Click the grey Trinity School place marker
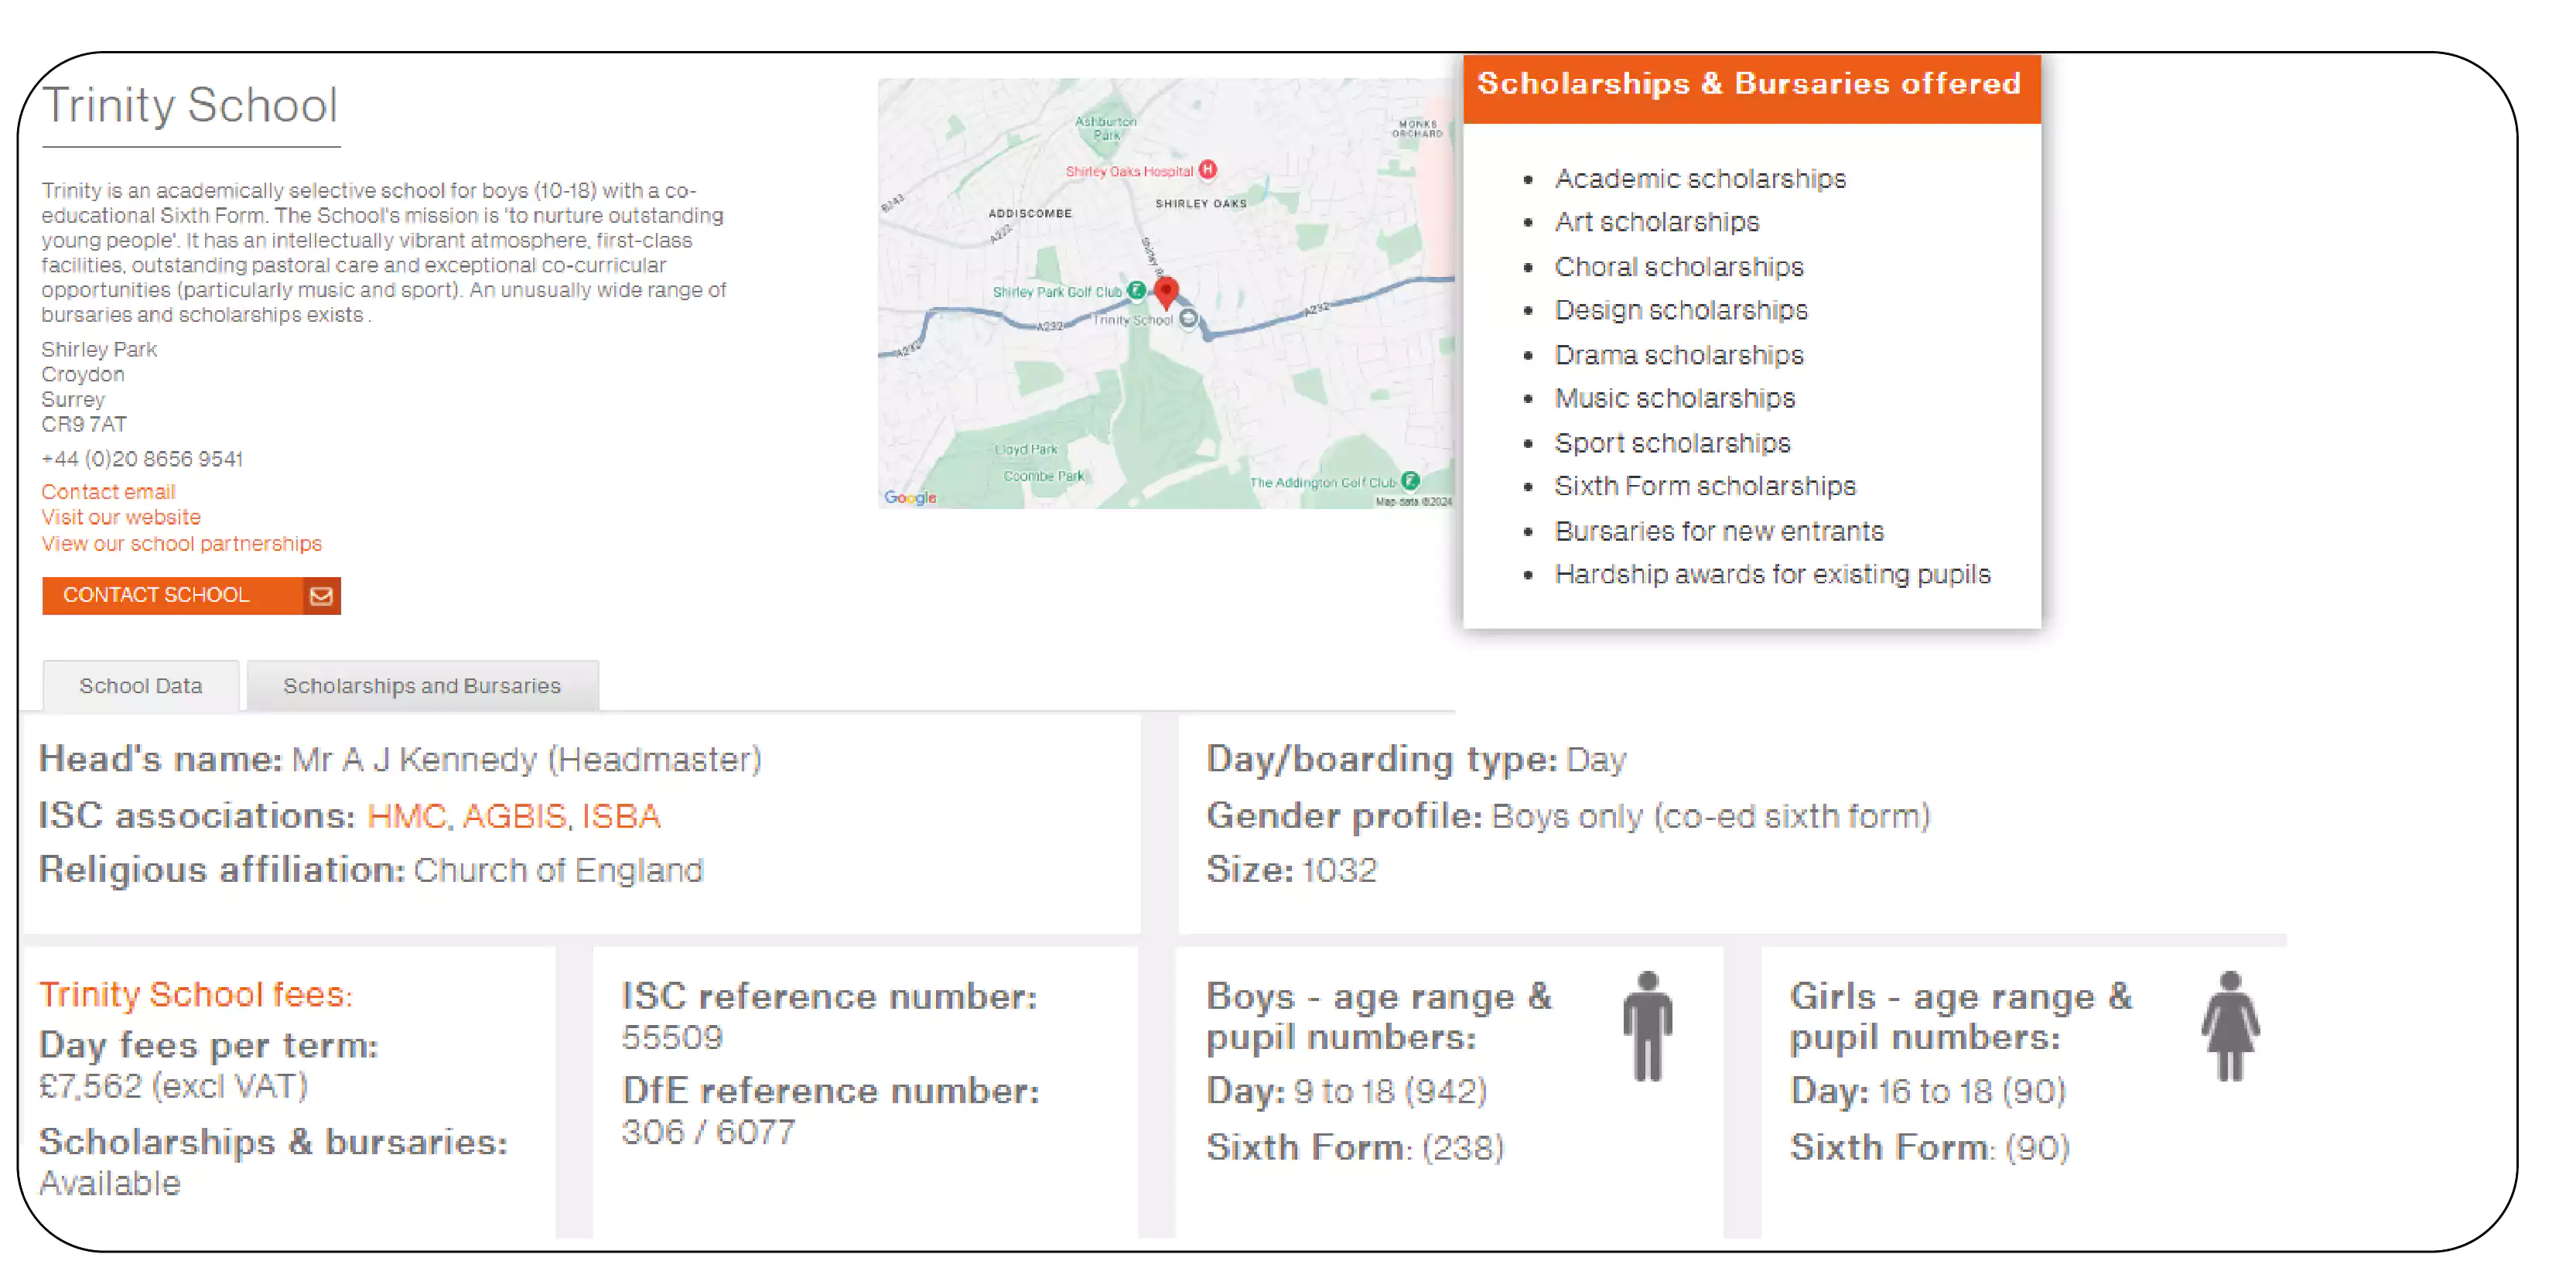Image resolution: width=2576 pixels, height=1278 pixels. pyautogui.click(x=1188, y=319)
